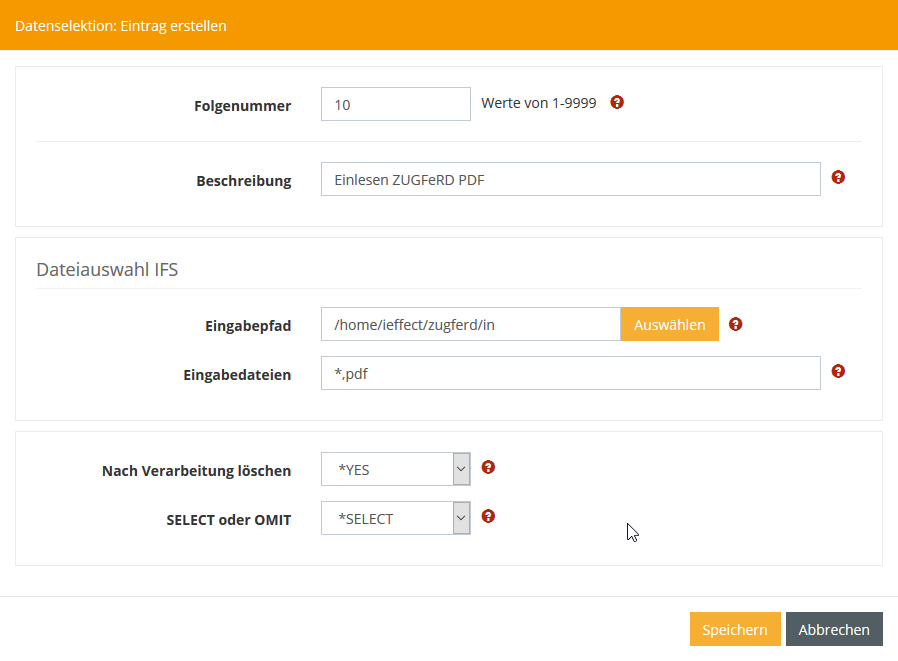The height and width of the screenshot is (661, 898).
Task: Cancel the dialog via Abbrechen
Action: point(834,629)
